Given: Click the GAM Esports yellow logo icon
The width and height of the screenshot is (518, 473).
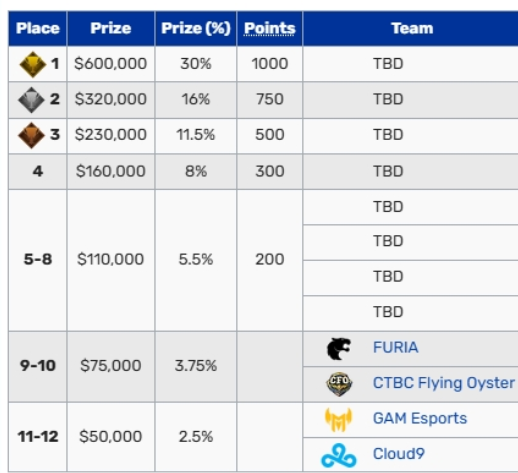Looking at the screenshot, I should click(x=338, y=419).
